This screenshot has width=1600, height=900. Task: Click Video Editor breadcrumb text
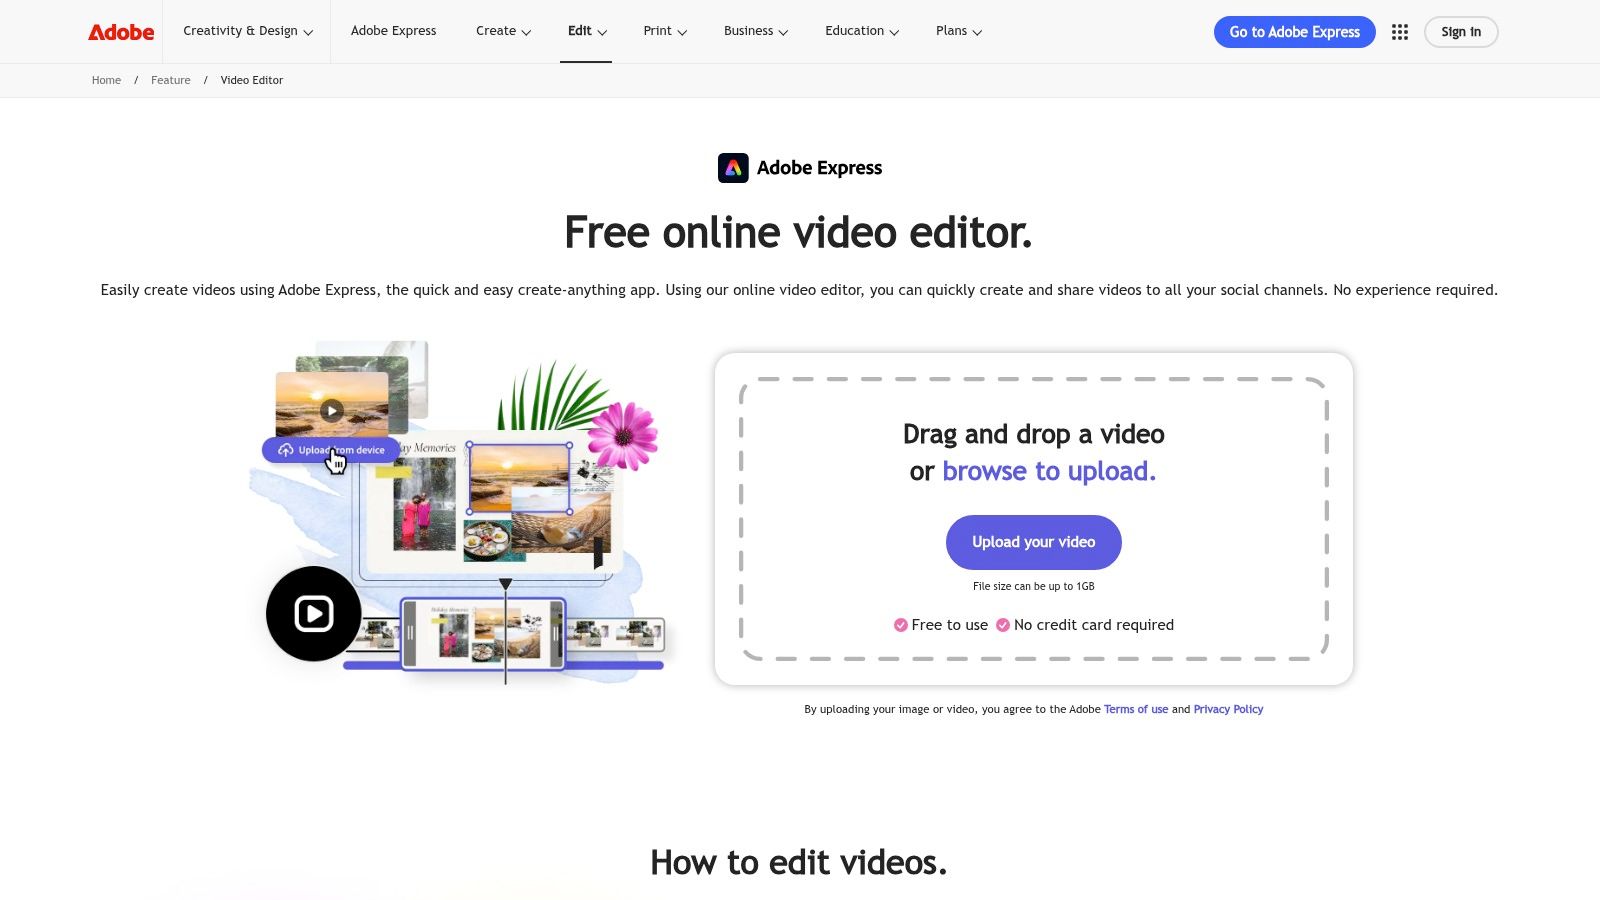tap(252, 80)
